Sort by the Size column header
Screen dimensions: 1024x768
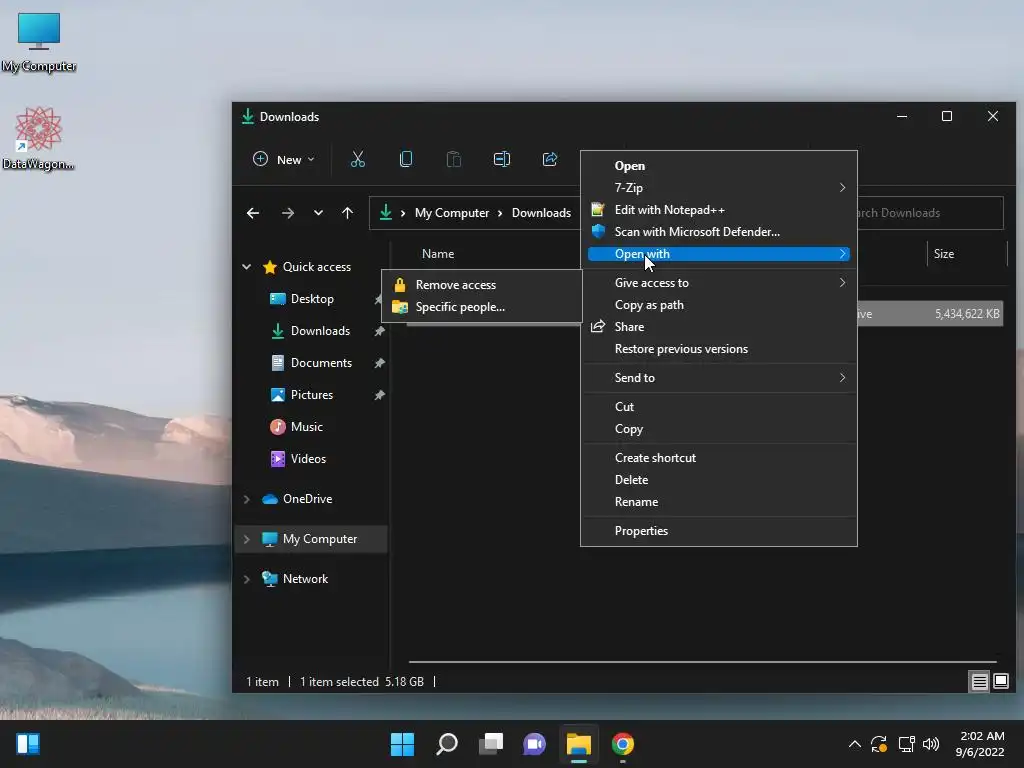[944, 254]
